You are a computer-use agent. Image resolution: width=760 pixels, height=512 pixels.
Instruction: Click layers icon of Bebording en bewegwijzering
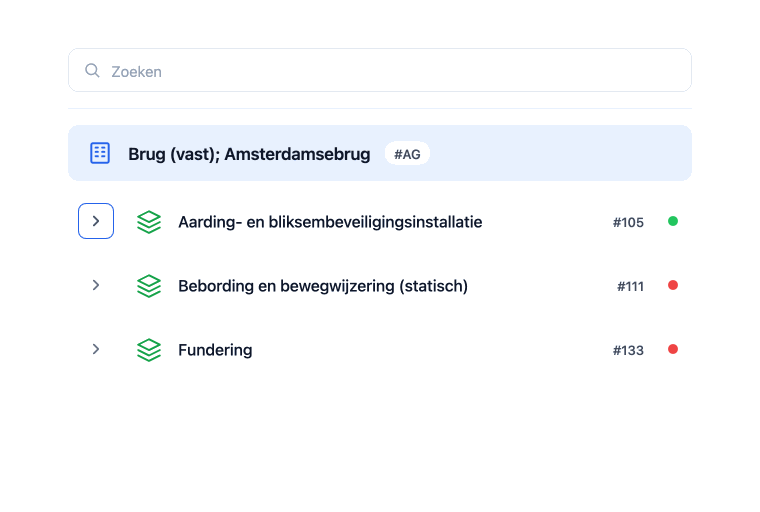(x=149, y=286)
